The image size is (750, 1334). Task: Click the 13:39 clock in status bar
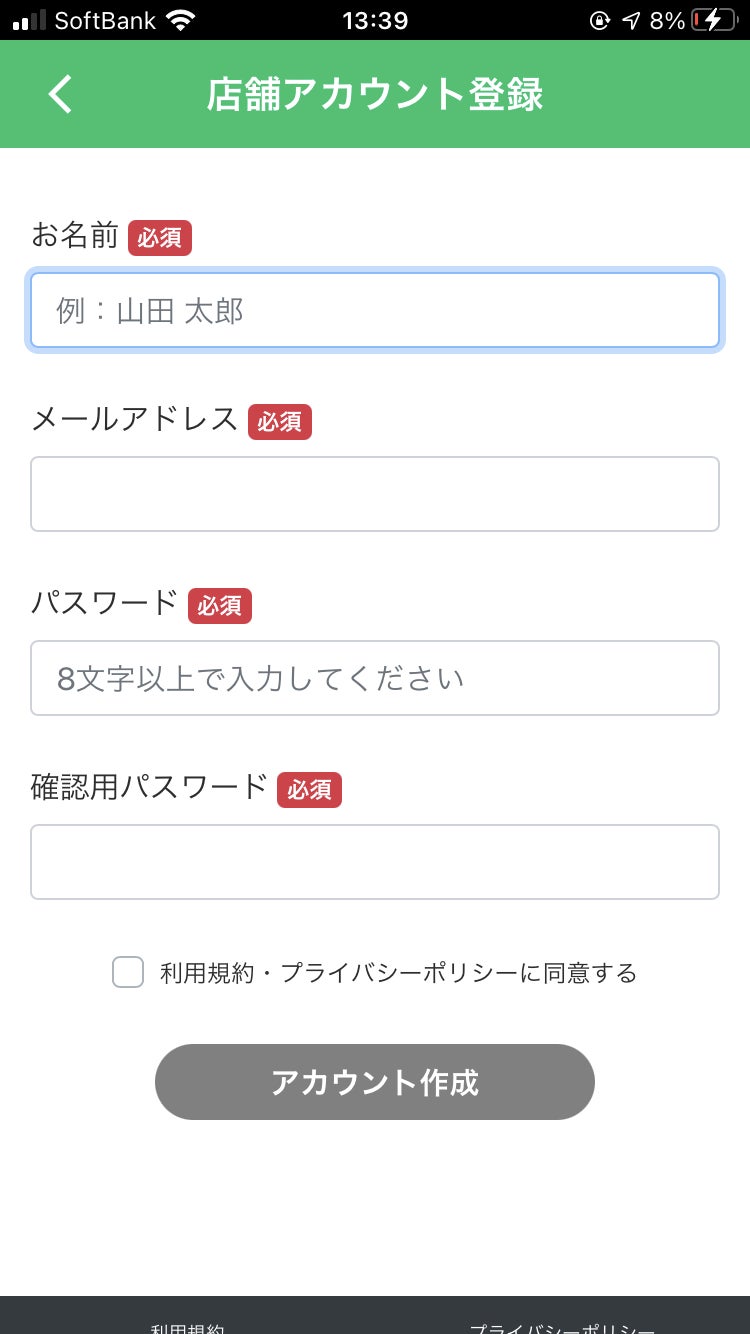point(375,20)
